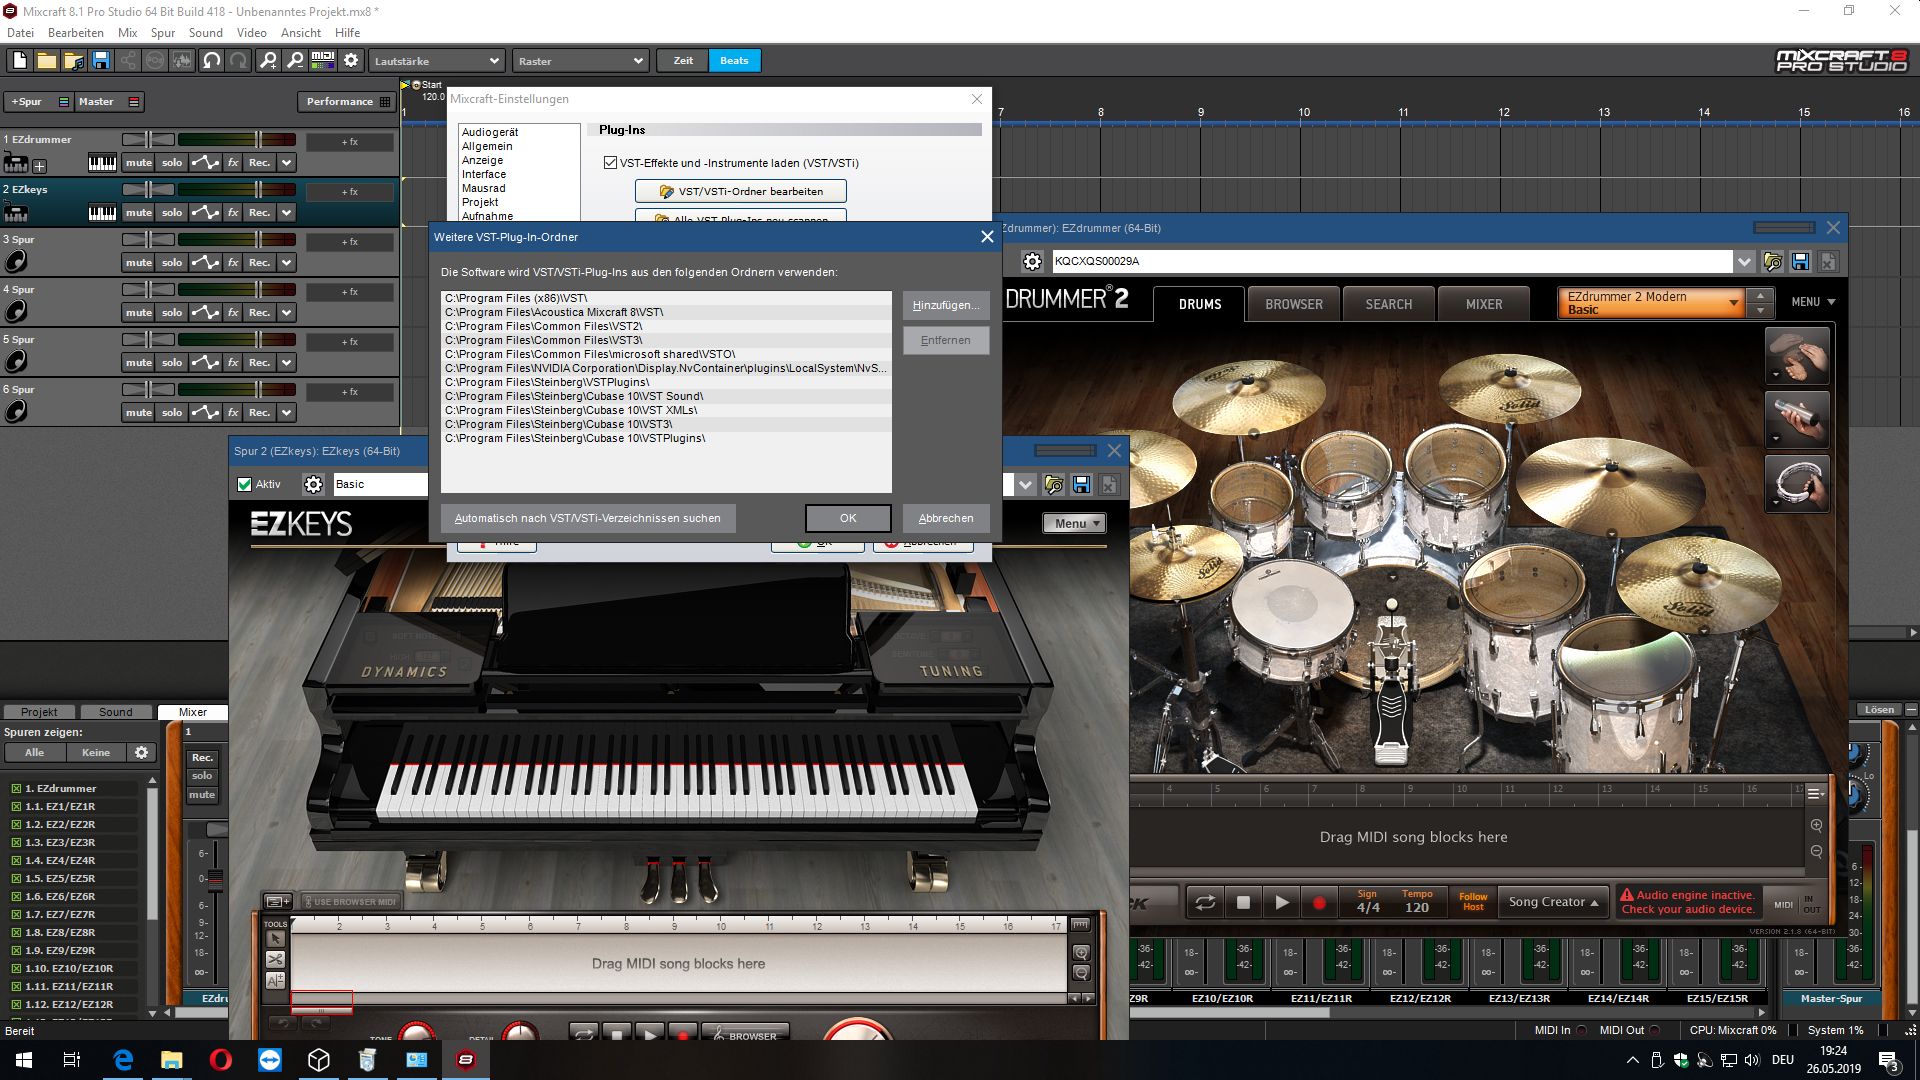
Task: Save project with the floppy disk icon
Action: (100, 61)
